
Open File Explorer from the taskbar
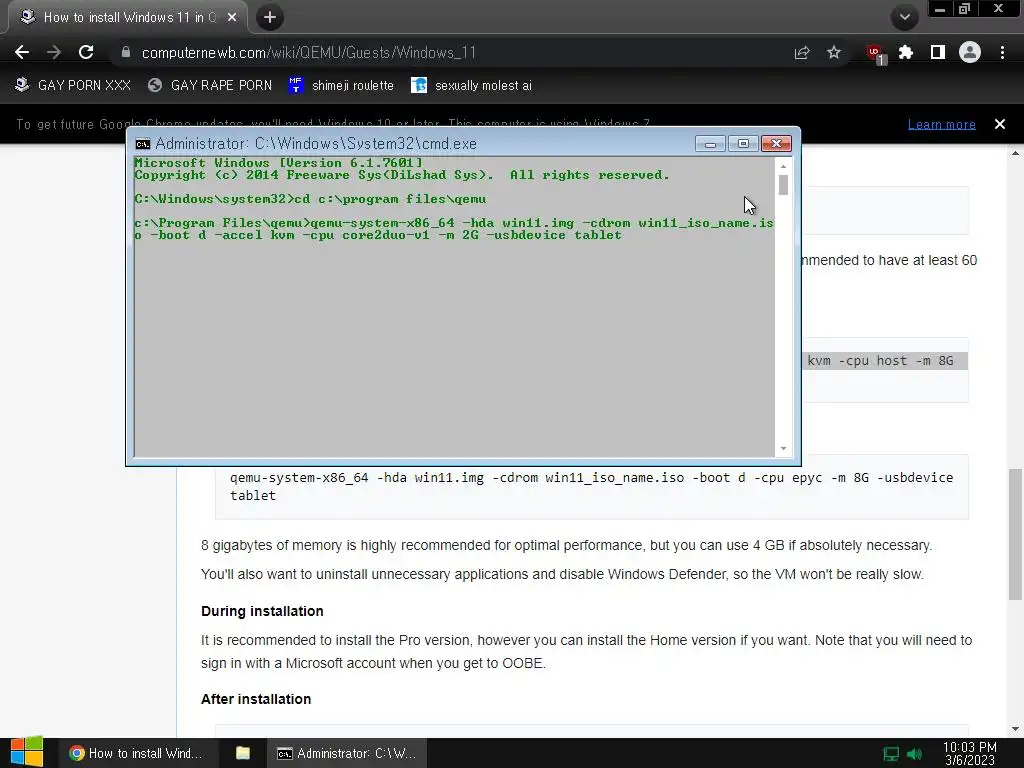243,753
